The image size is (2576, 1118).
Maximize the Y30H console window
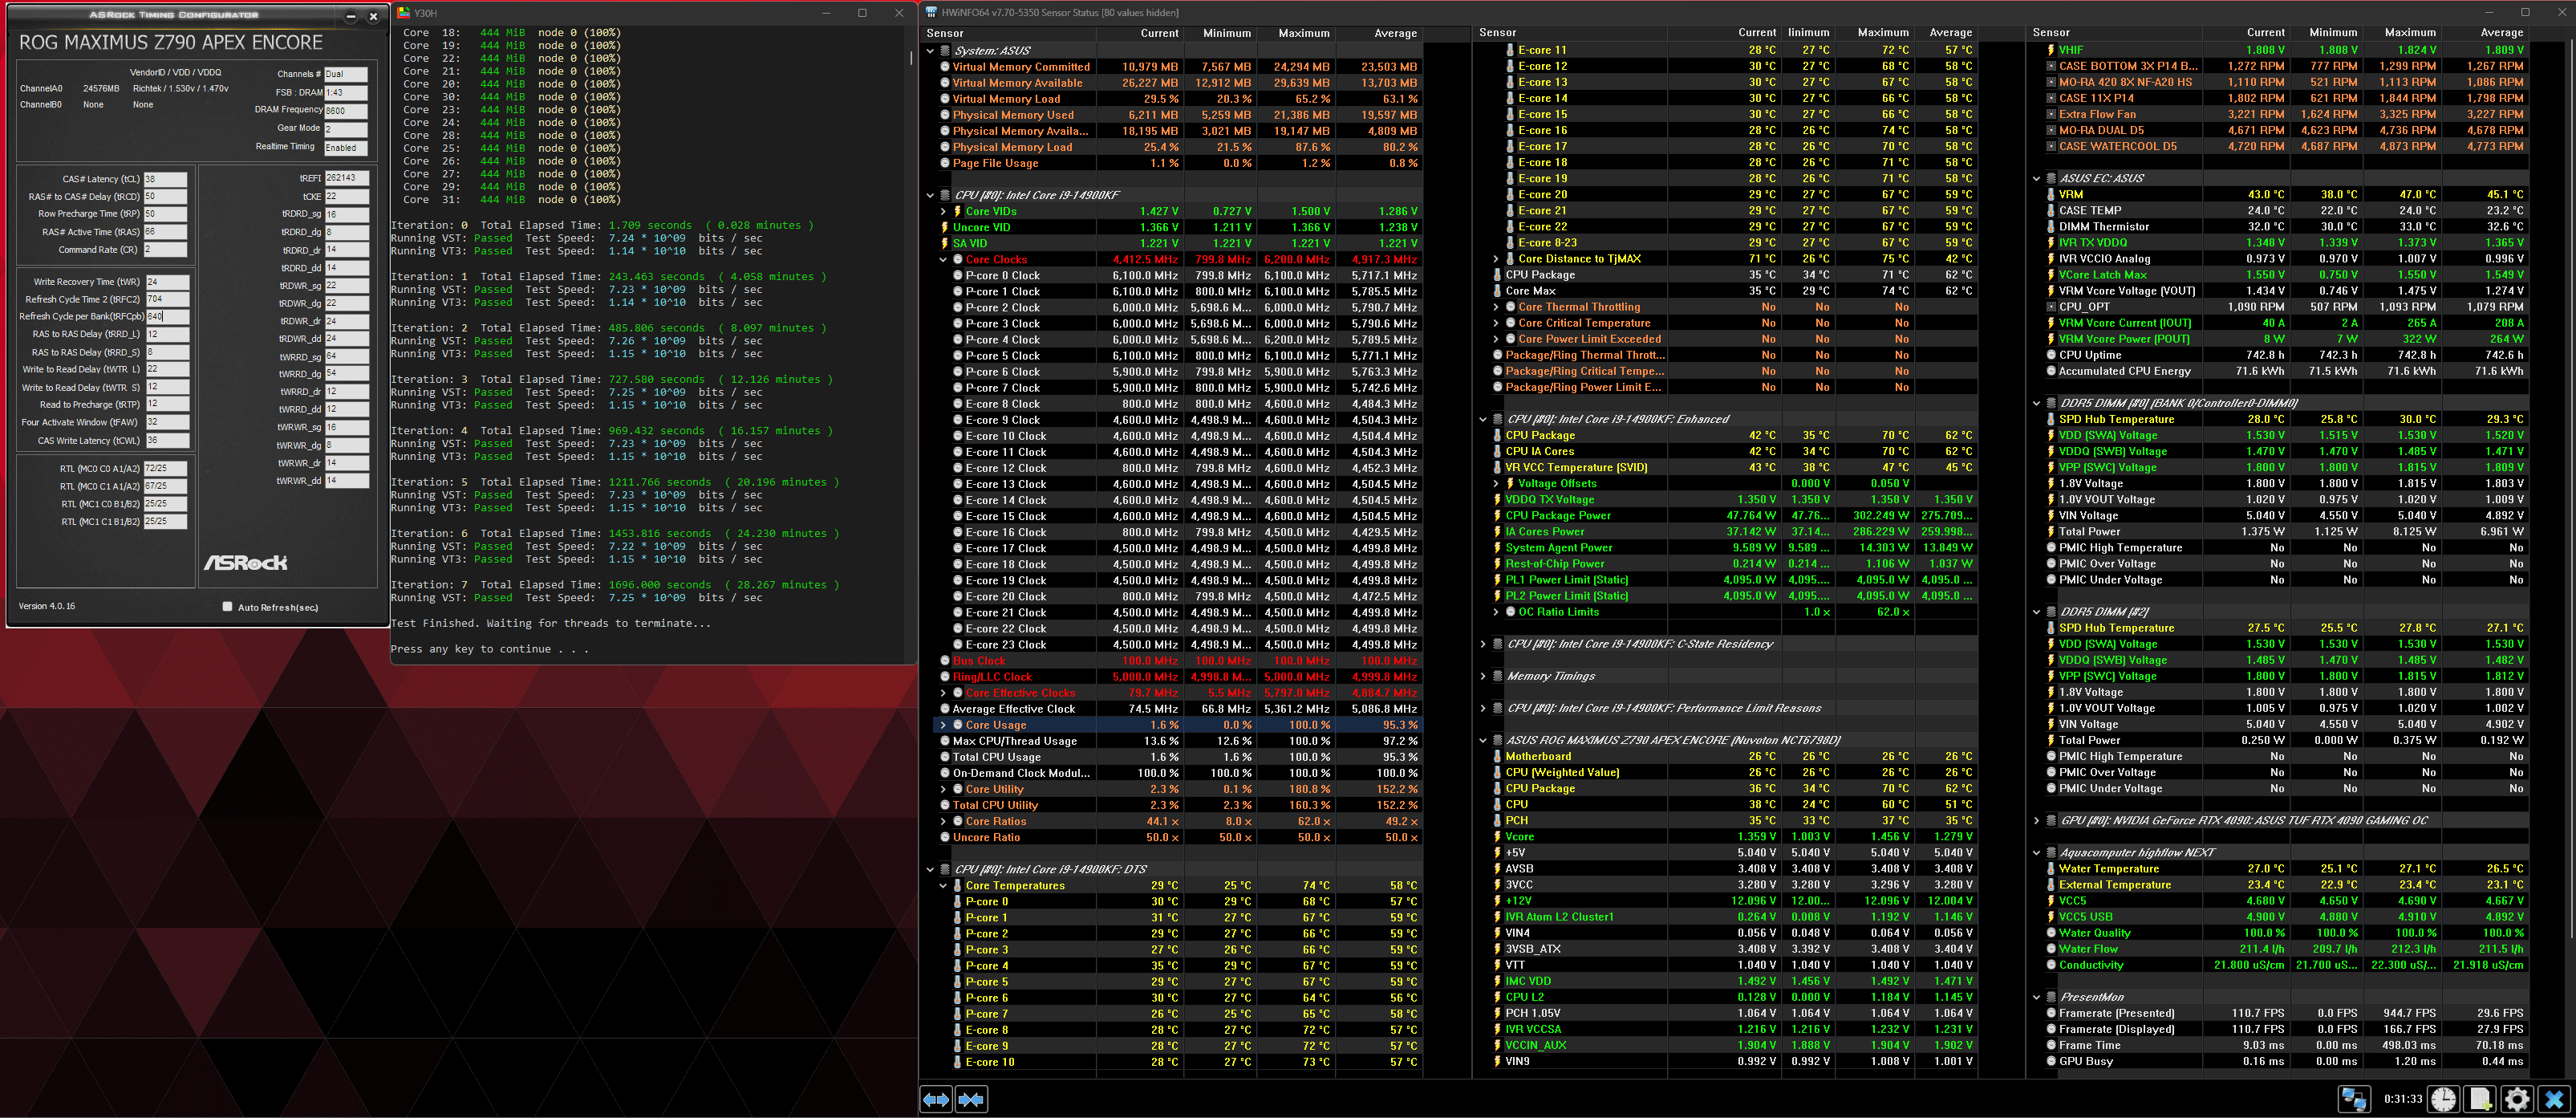862,13
